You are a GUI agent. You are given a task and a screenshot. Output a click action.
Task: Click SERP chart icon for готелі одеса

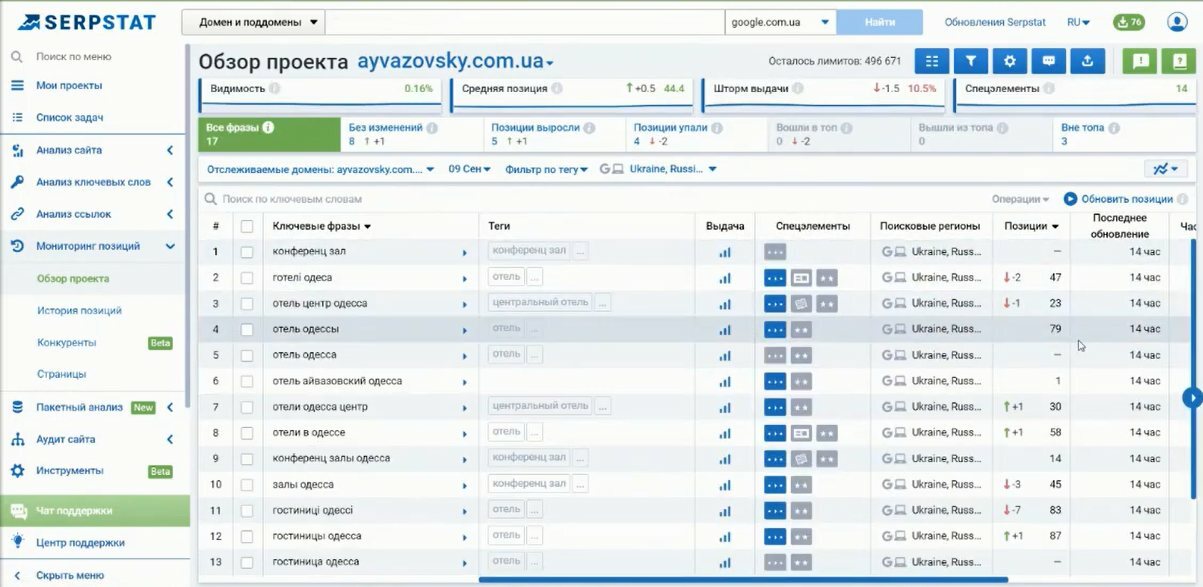click(x=725, y=278)
